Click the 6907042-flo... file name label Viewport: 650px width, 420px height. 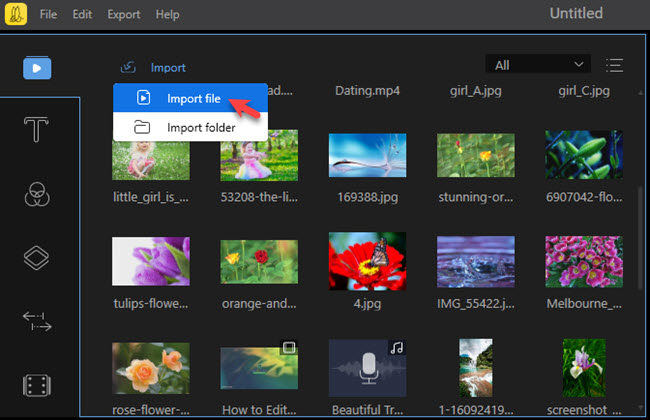(x=584, y=197)
